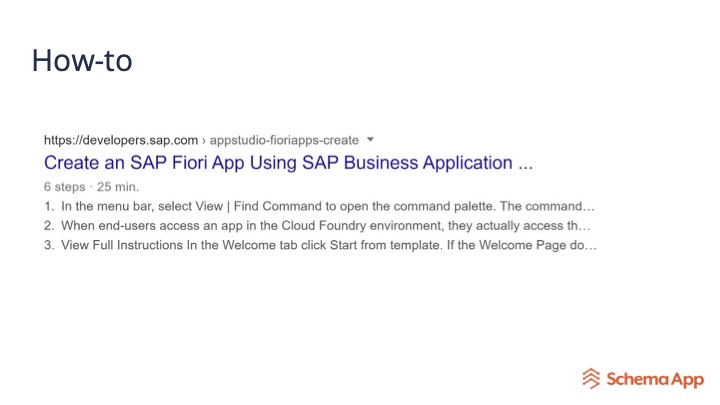Click the Schema App logo icon

(x=593, y=378)
